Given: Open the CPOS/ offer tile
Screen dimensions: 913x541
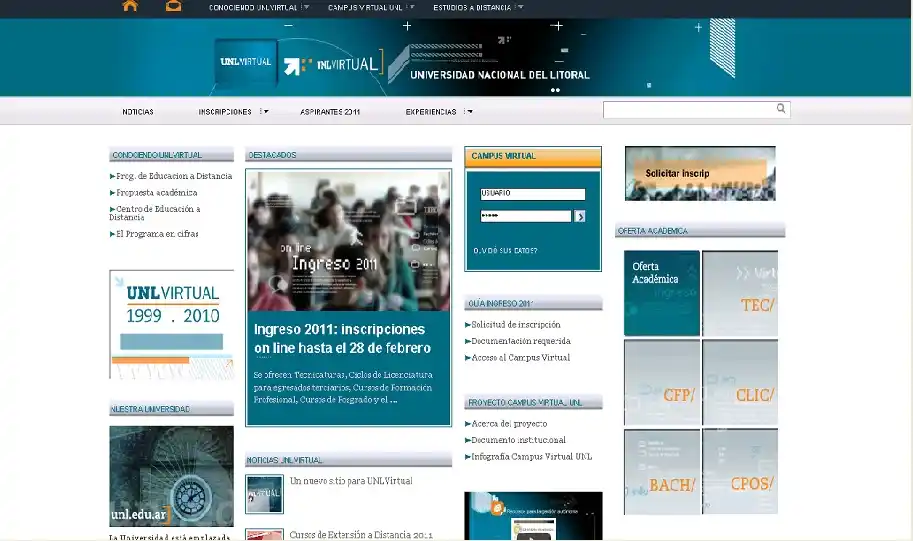Looking at the screenshot, I should [740, 472].
